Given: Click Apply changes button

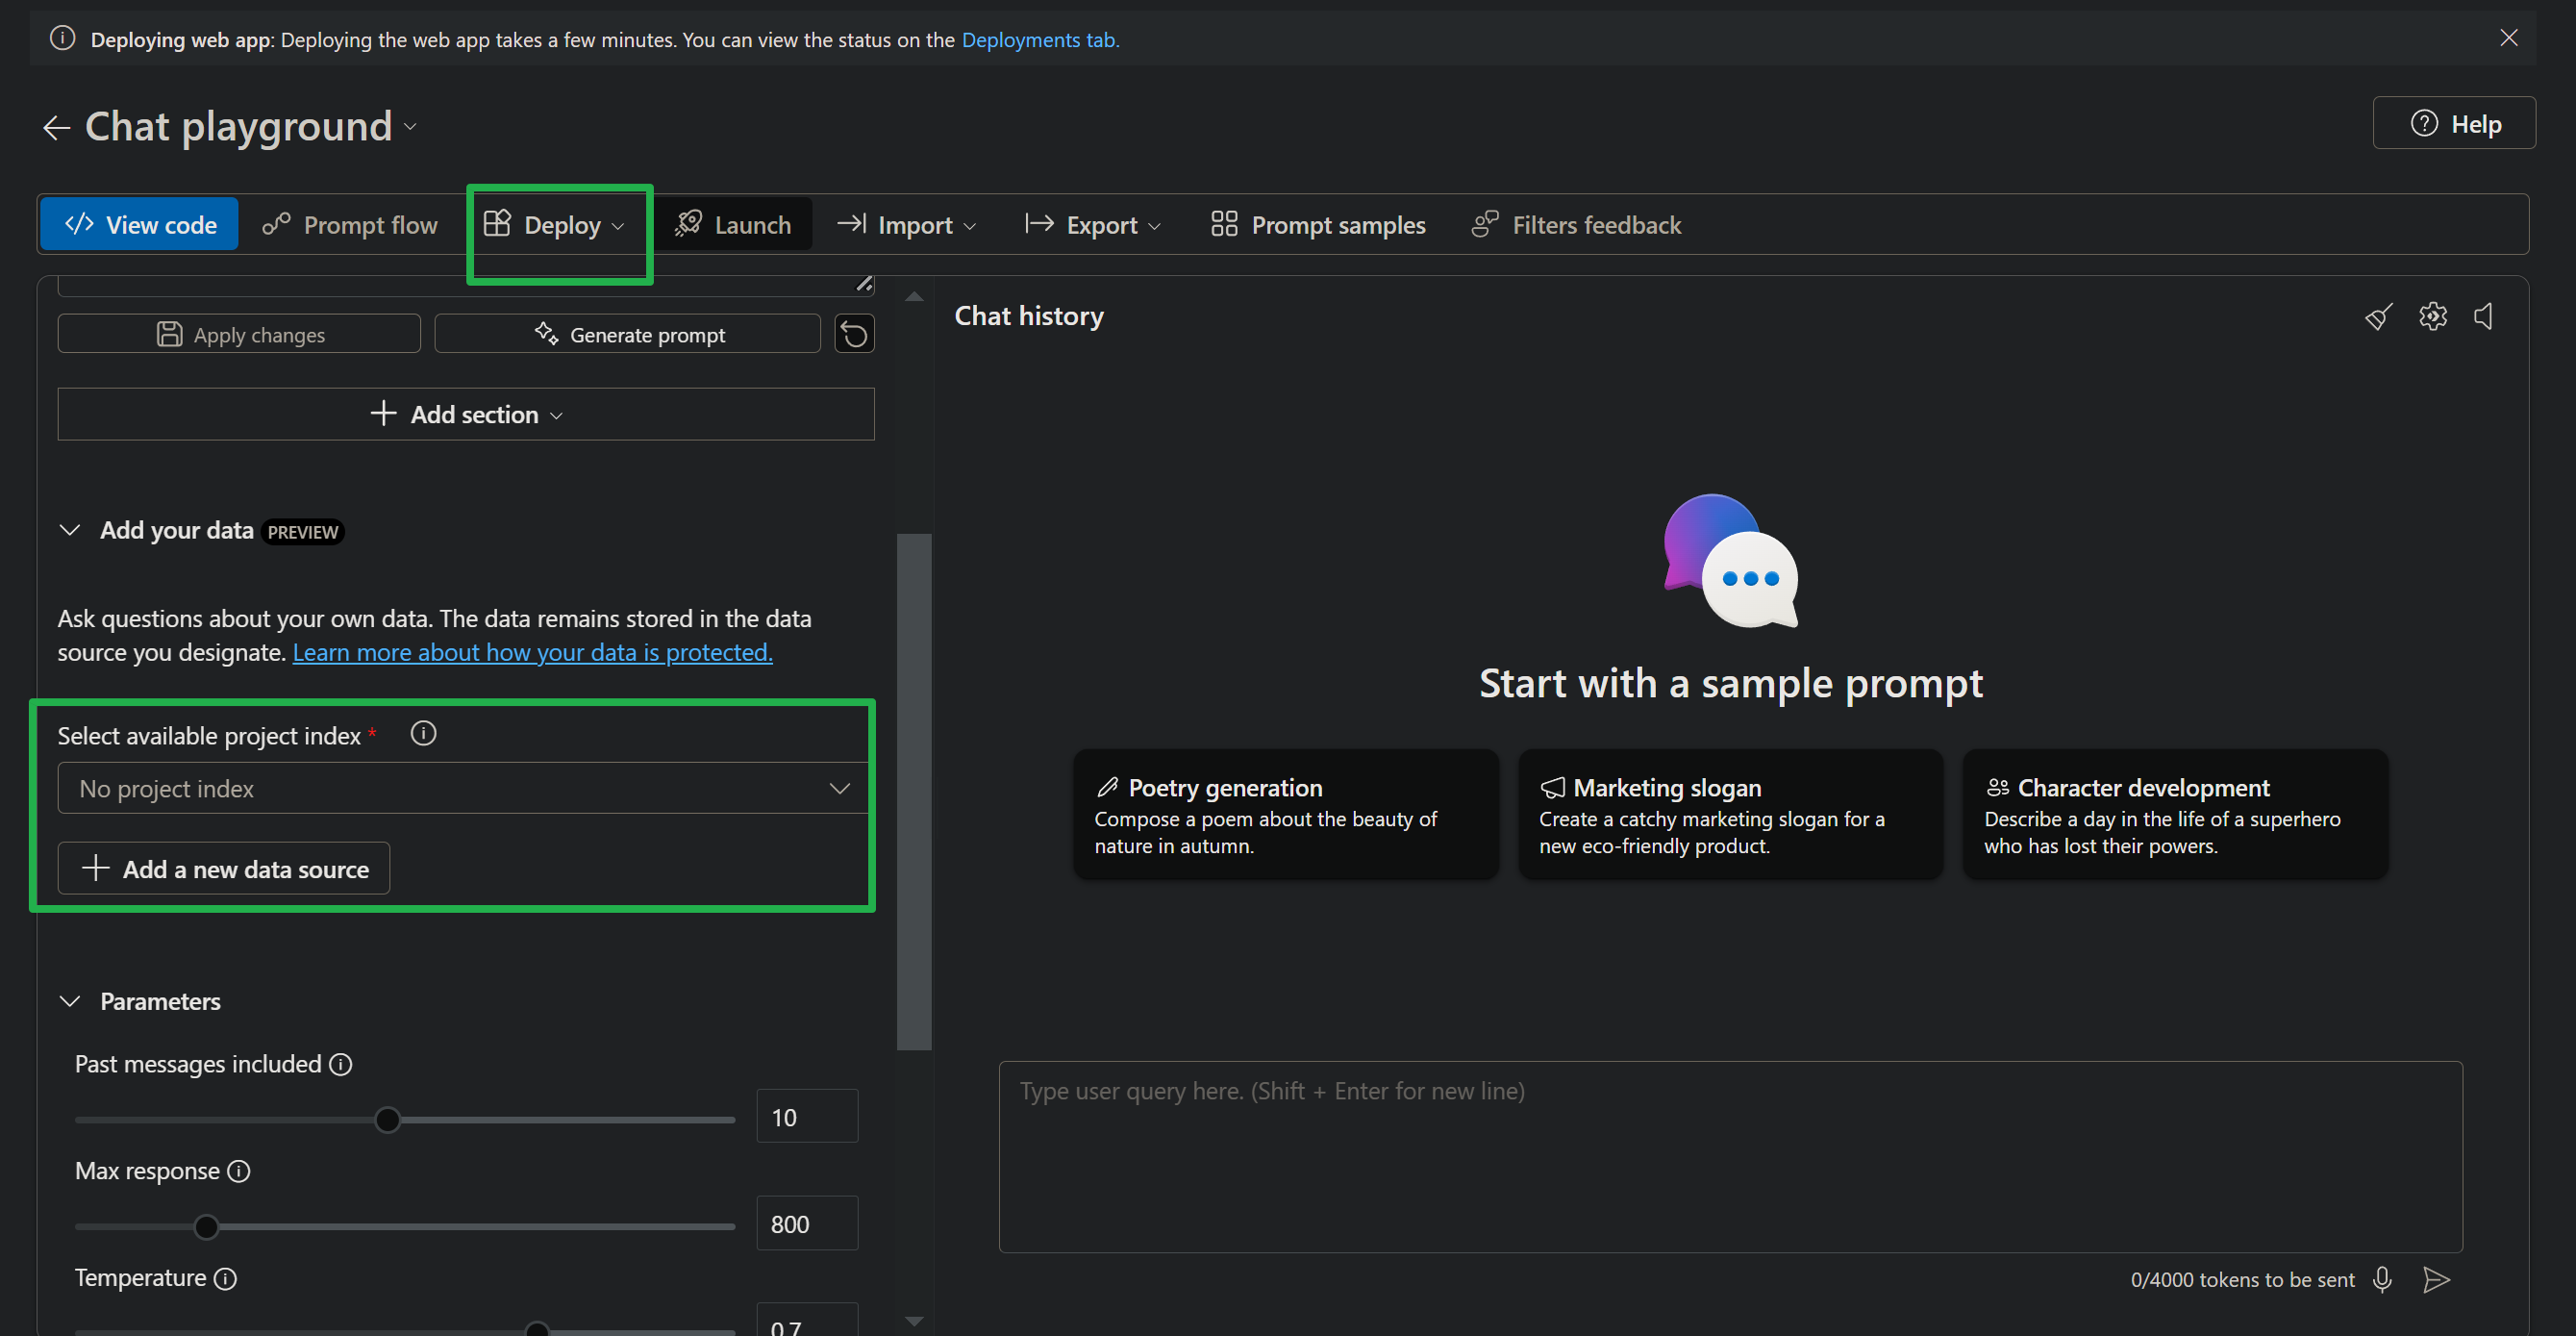Looking at the screenshot, I should click(239, 334).
